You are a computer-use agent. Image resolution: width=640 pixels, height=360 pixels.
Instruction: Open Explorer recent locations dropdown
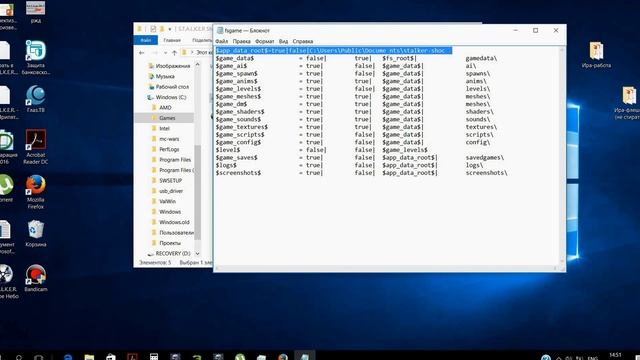[x=165, y=53]
